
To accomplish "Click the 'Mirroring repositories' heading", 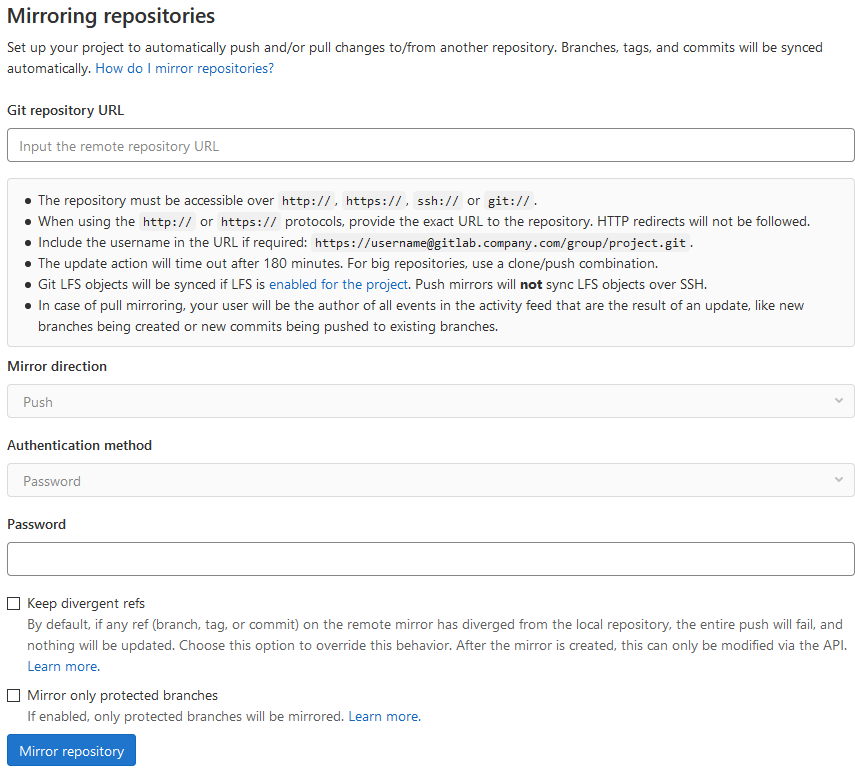I will click(111, 16).
